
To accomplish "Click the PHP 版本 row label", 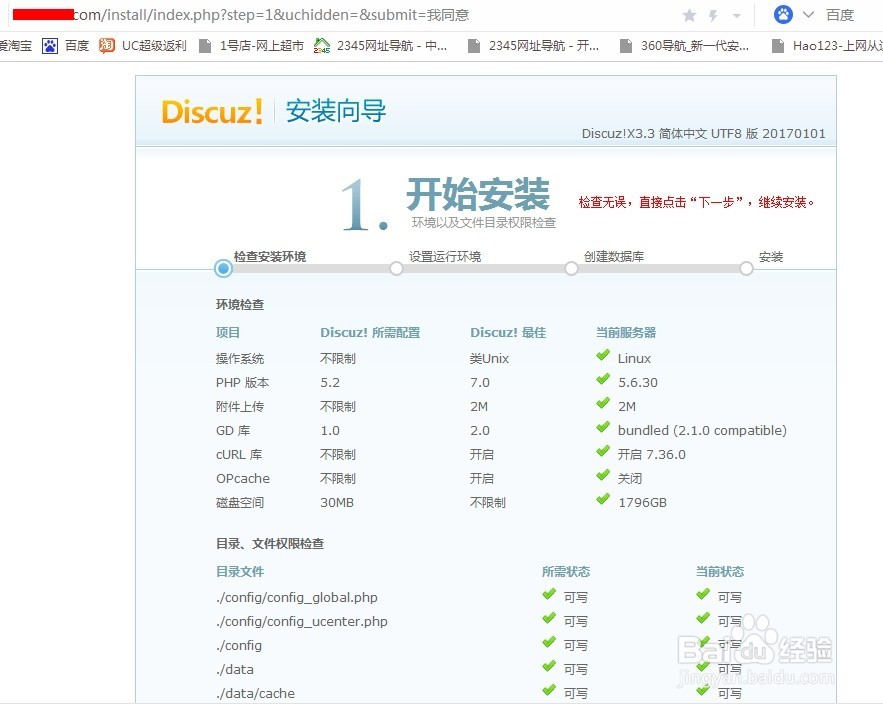I will click(243, 382).
